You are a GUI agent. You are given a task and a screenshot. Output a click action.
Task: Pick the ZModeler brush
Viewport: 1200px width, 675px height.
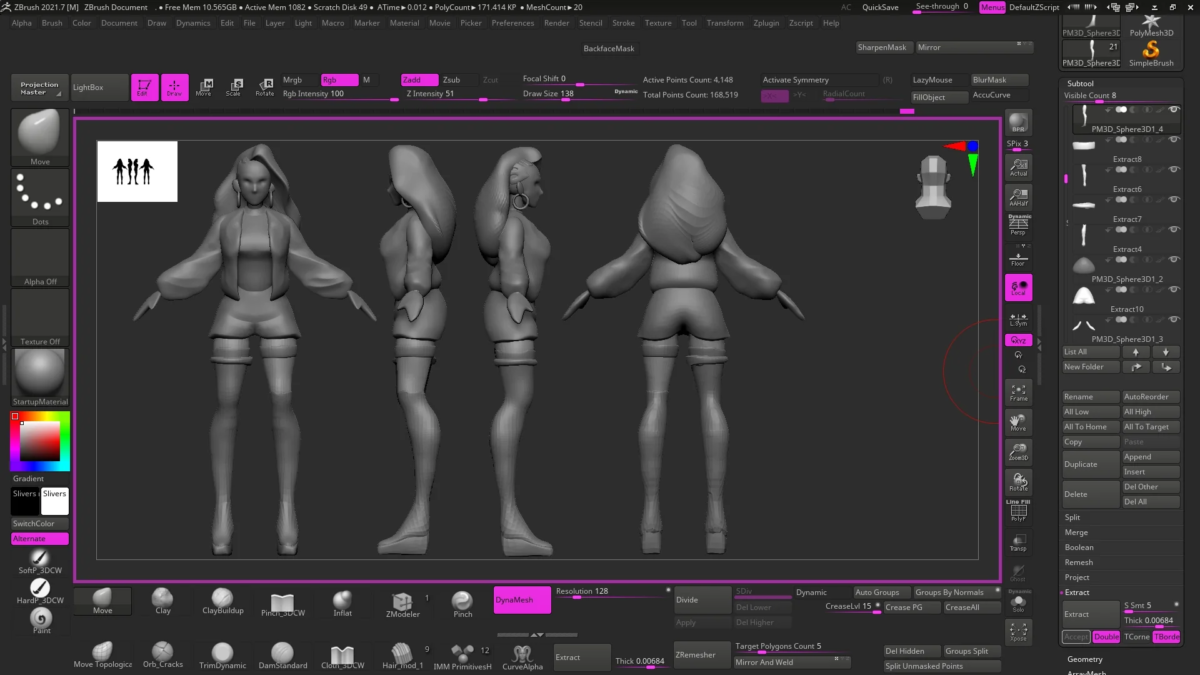[x=402, y=601]
